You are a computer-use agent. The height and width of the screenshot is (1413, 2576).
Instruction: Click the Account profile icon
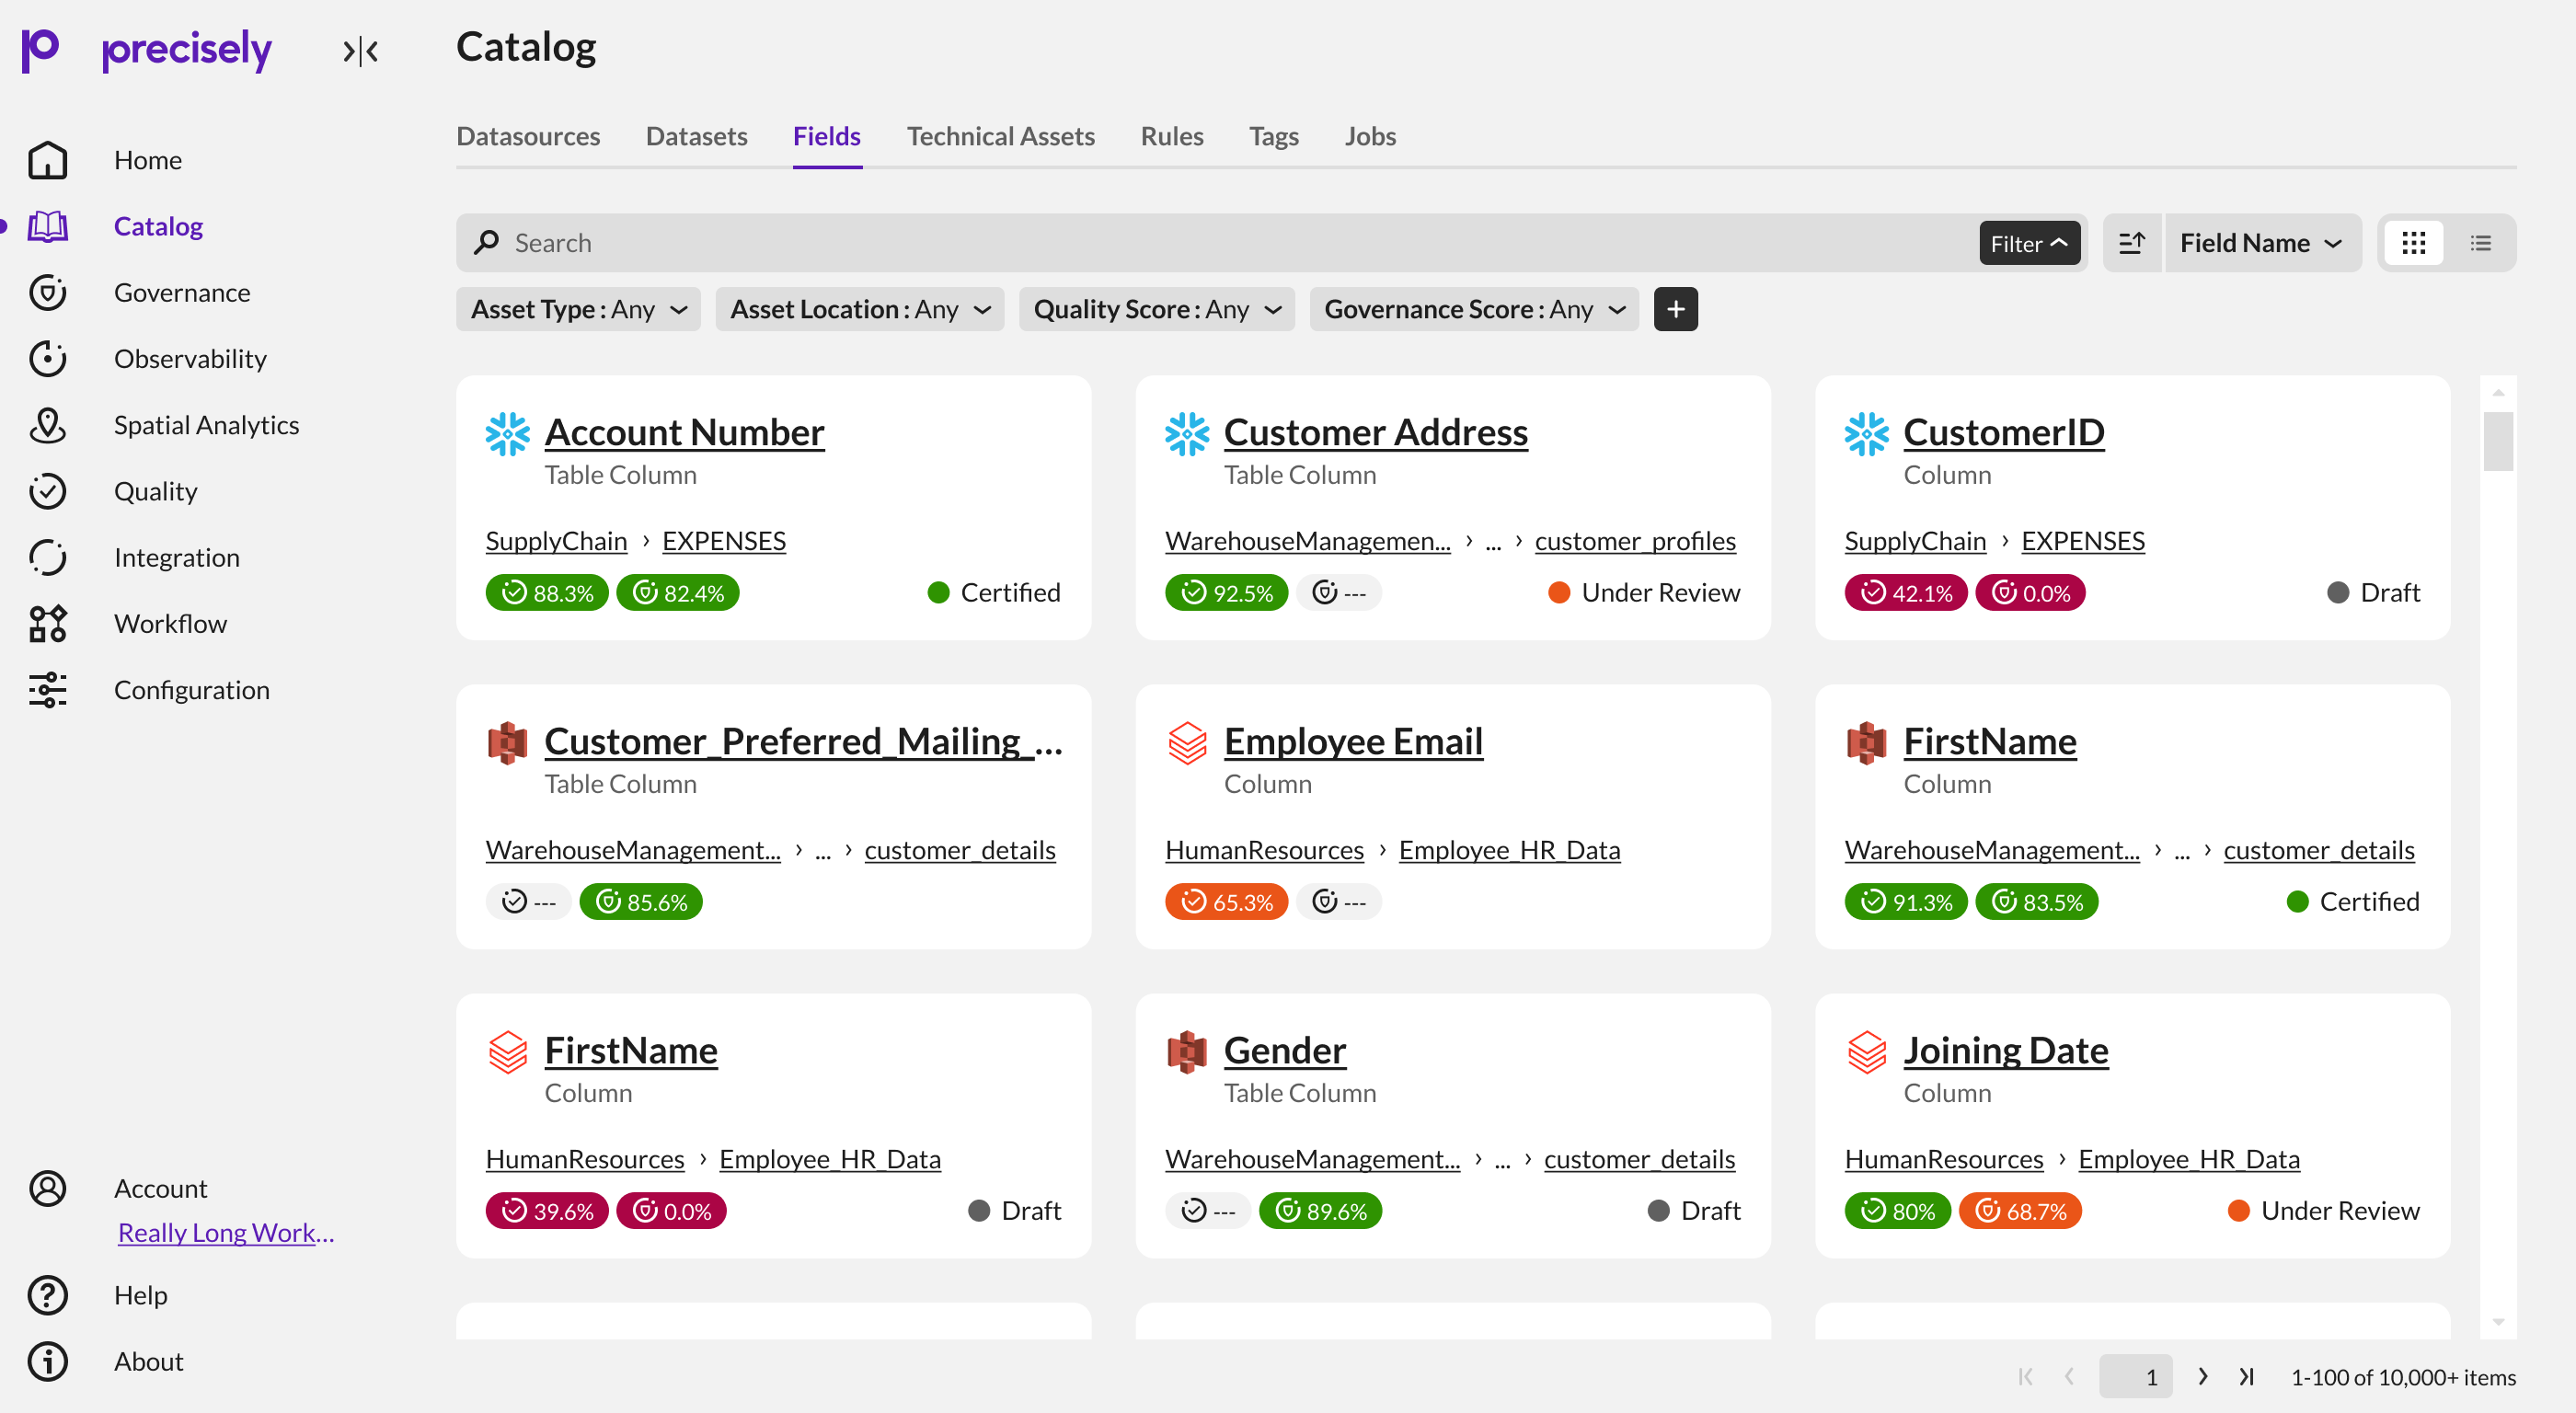pos(47,1188)
